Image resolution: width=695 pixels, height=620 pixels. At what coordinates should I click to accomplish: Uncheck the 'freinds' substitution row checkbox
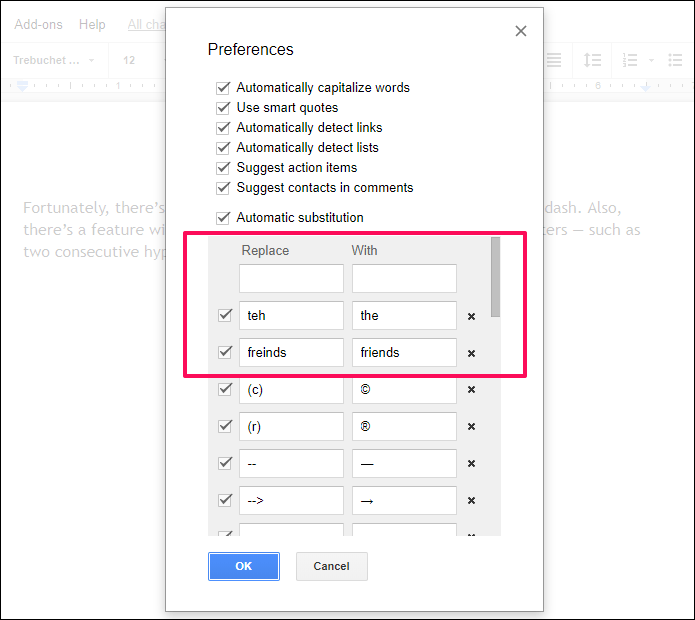(225, 352)
